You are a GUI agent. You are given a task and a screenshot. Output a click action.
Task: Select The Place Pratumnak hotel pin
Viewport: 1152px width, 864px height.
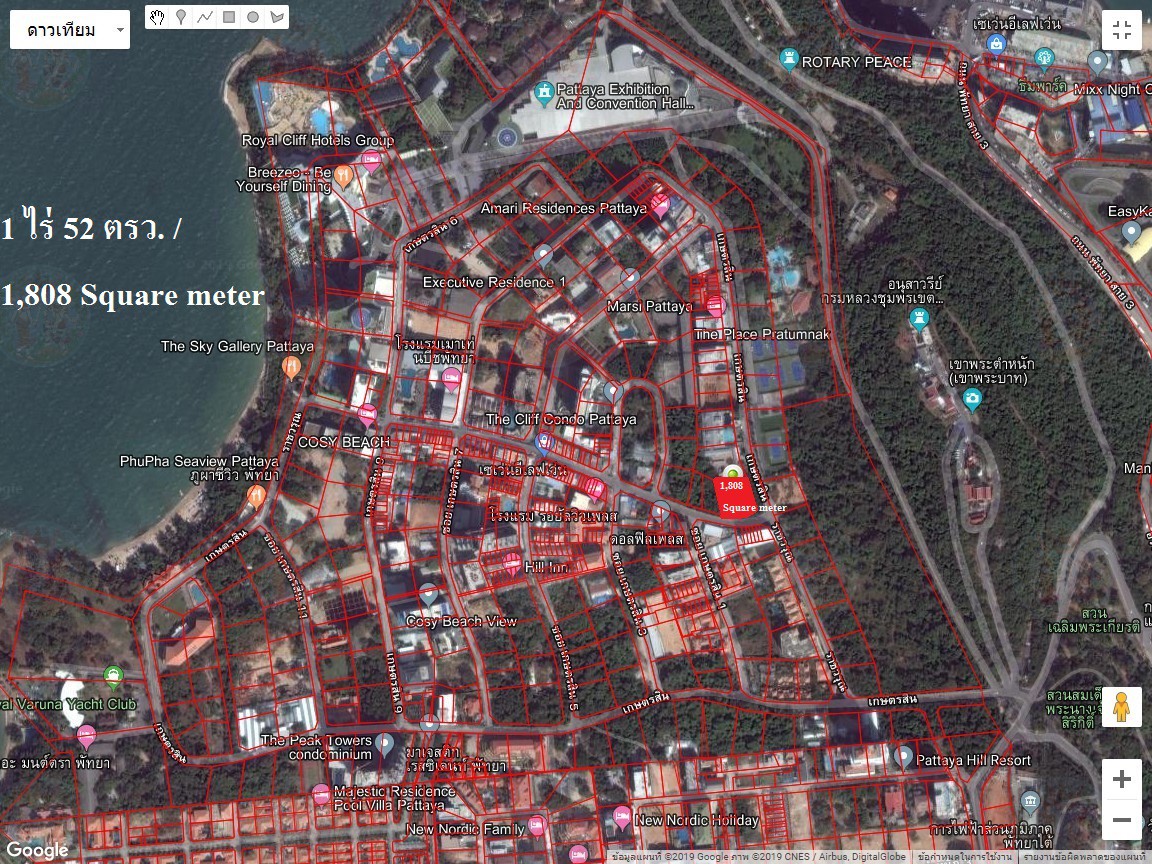pyautogui.click(x=716, y=306)
